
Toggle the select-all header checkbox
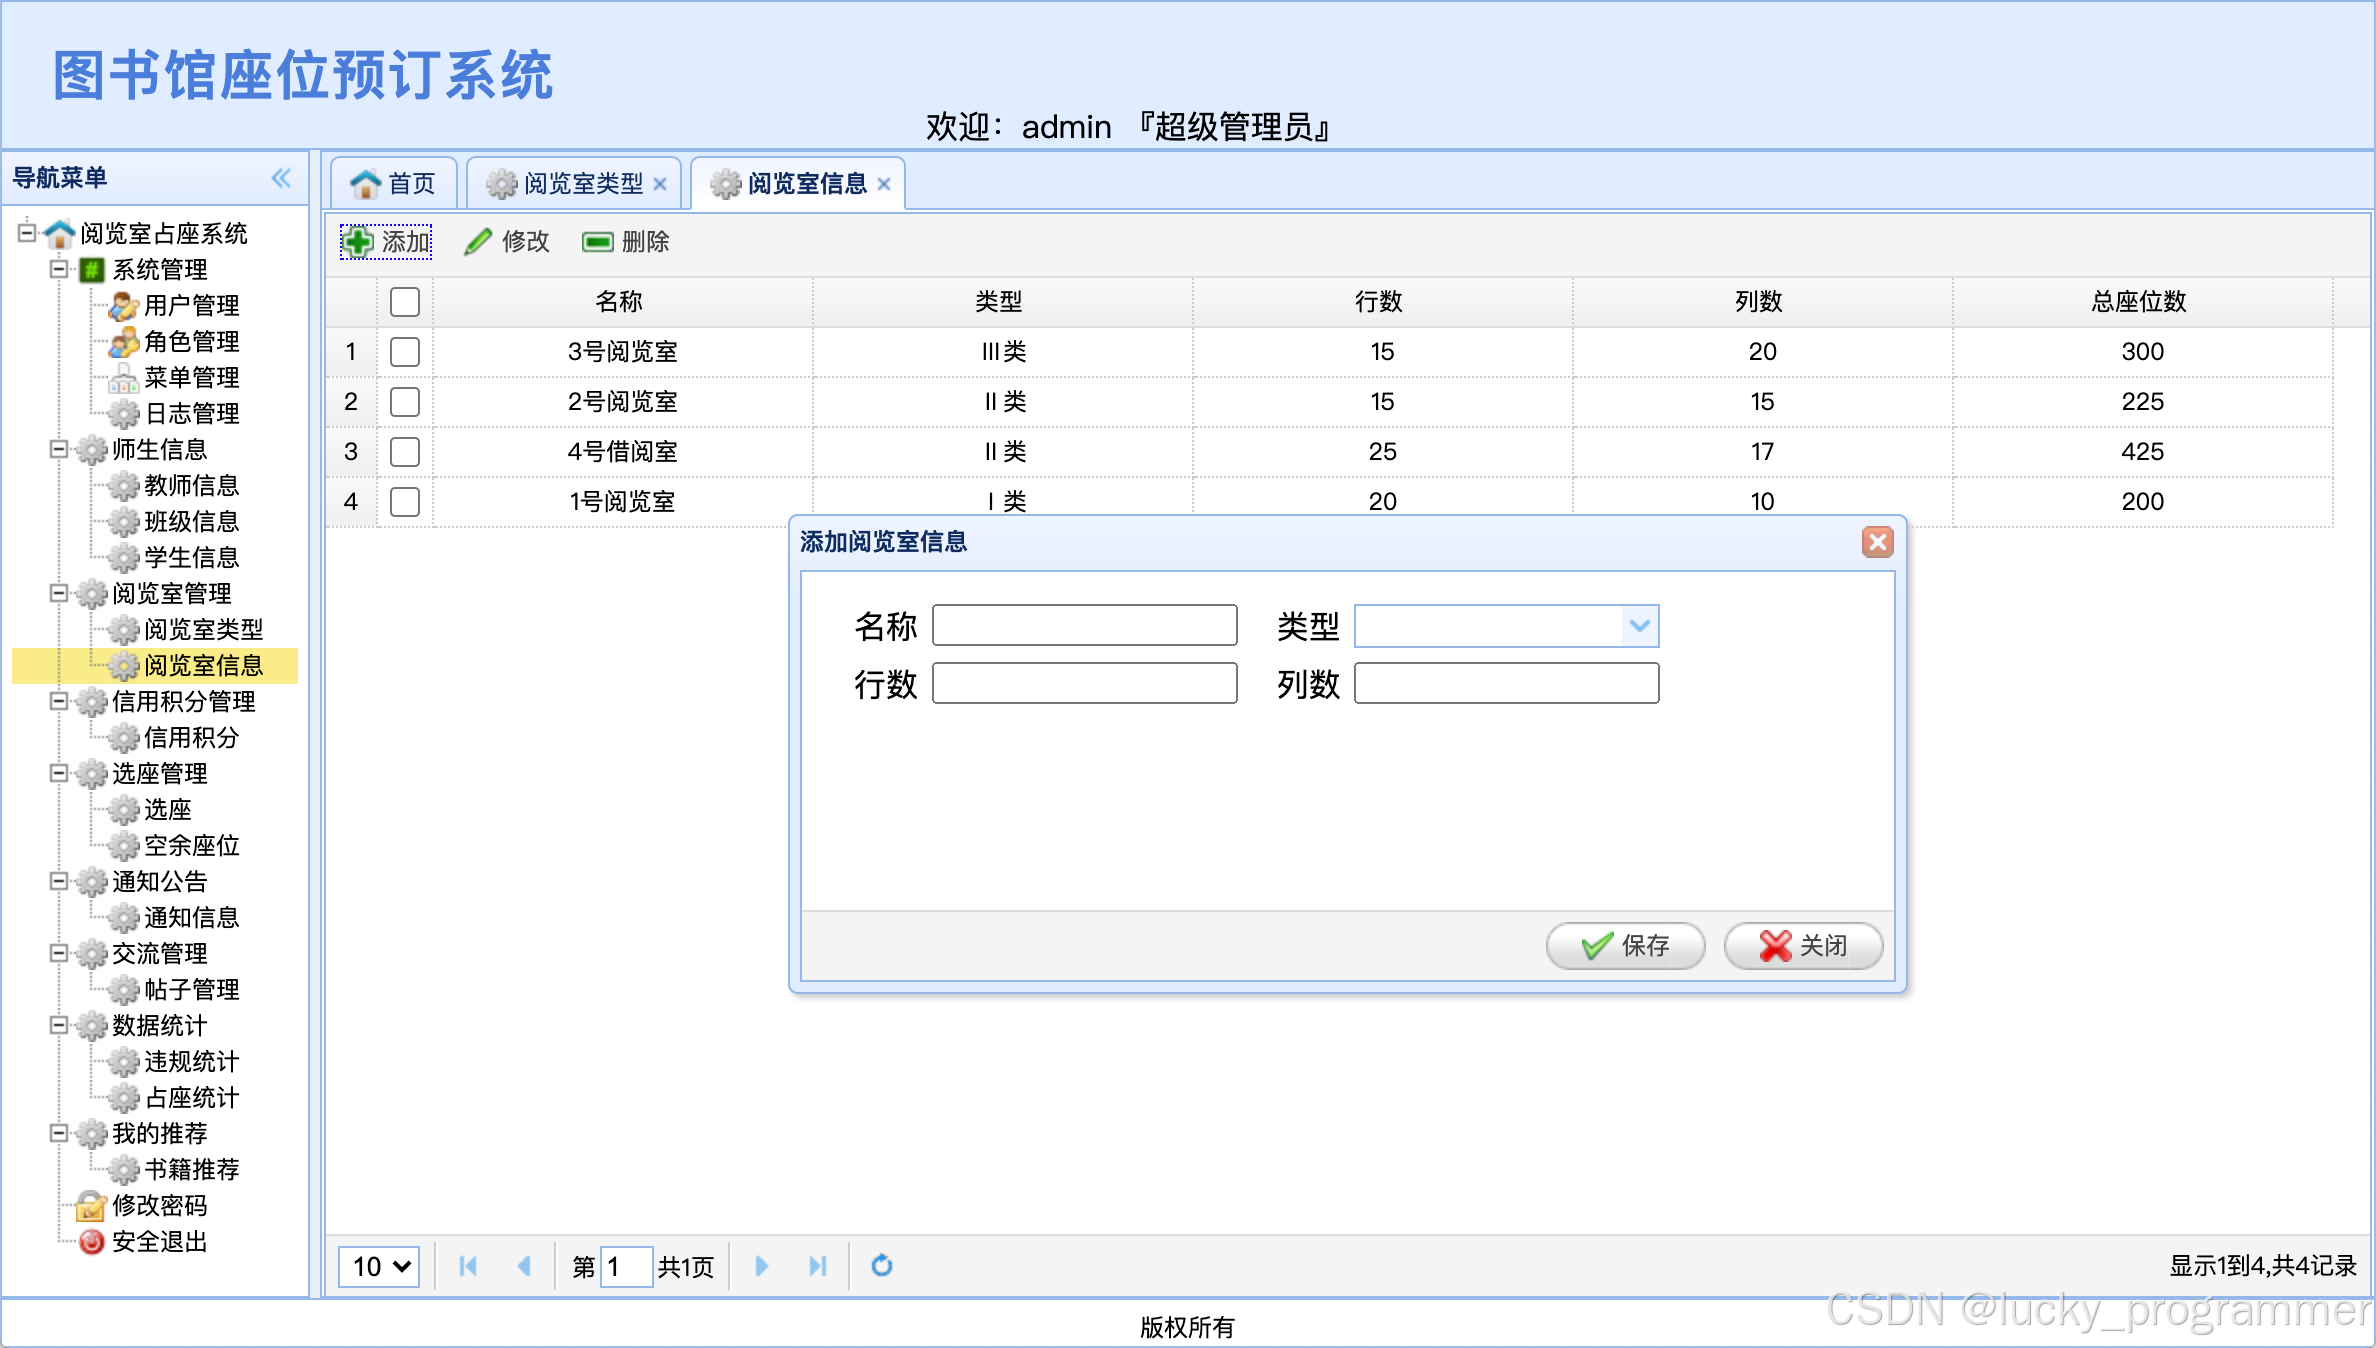(x=405, y=301)
